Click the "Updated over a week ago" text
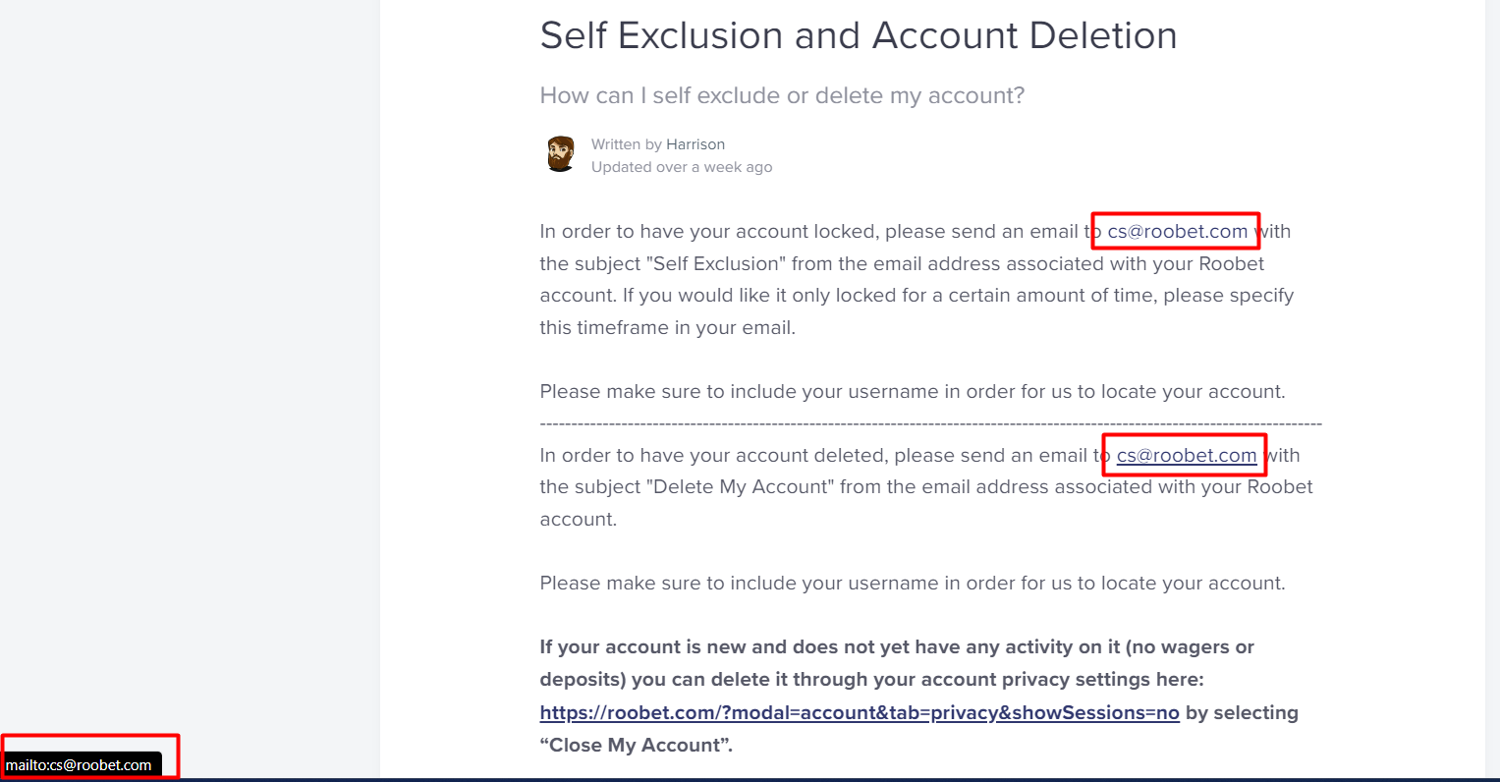 [x=681, y=167]
